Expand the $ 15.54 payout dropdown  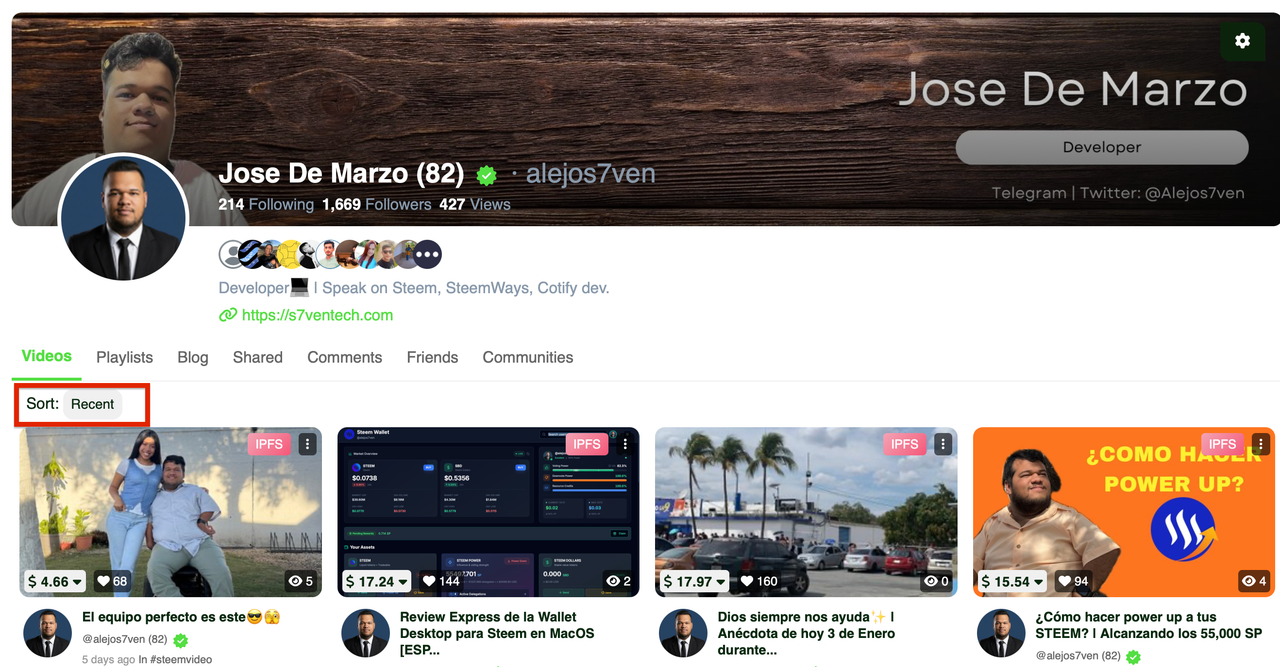pos(1013,581)
